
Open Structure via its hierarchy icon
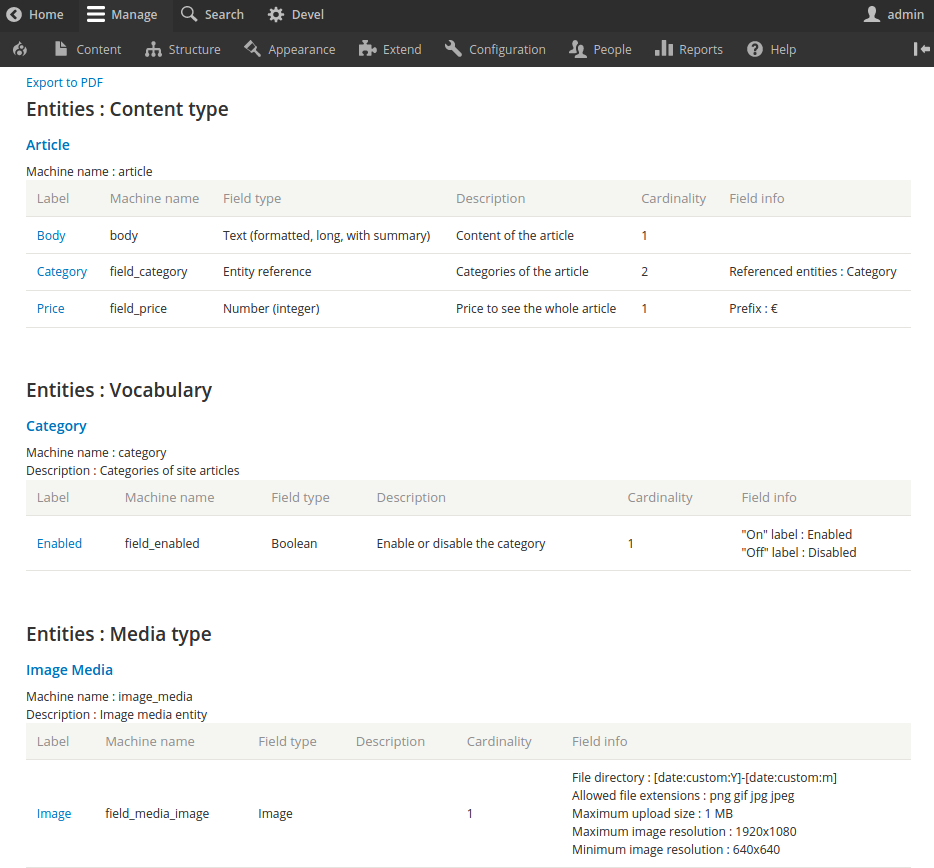pos(153,49)
